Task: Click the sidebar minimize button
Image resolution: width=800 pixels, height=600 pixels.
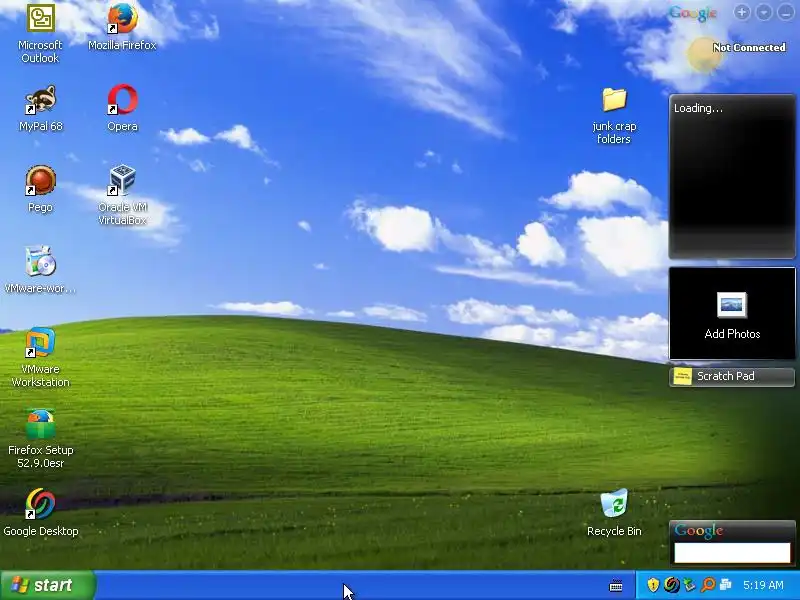Action: point(786,12)
